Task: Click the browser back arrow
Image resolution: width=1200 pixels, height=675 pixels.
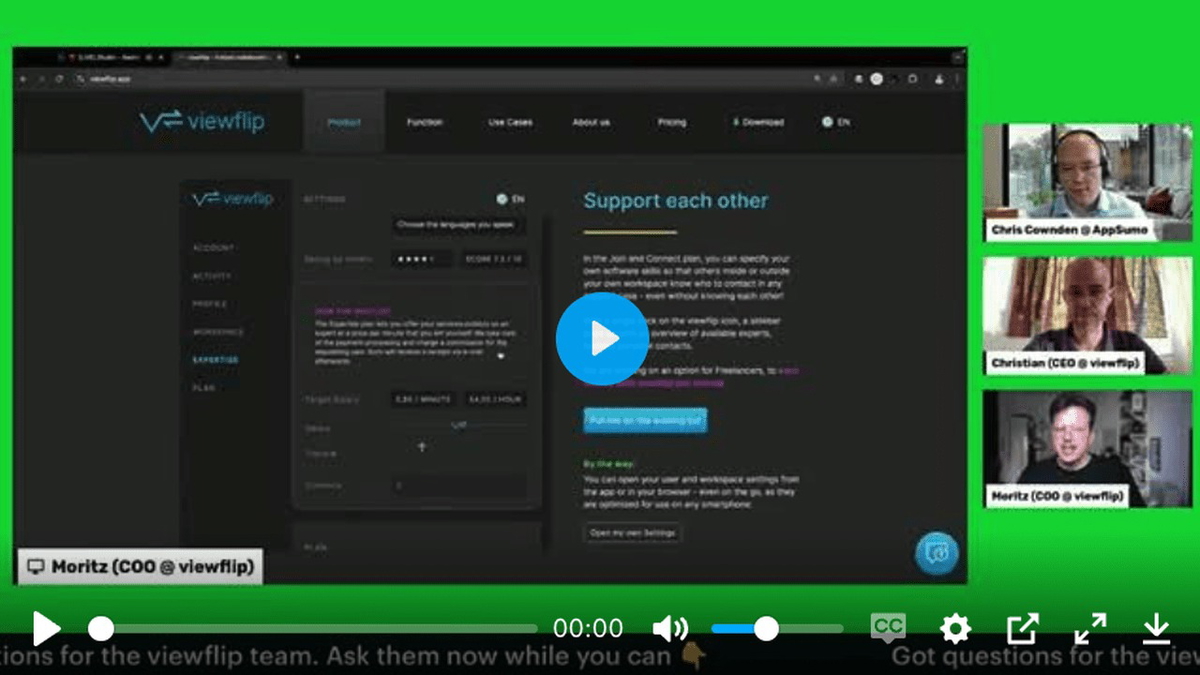Action: point(23,78)
